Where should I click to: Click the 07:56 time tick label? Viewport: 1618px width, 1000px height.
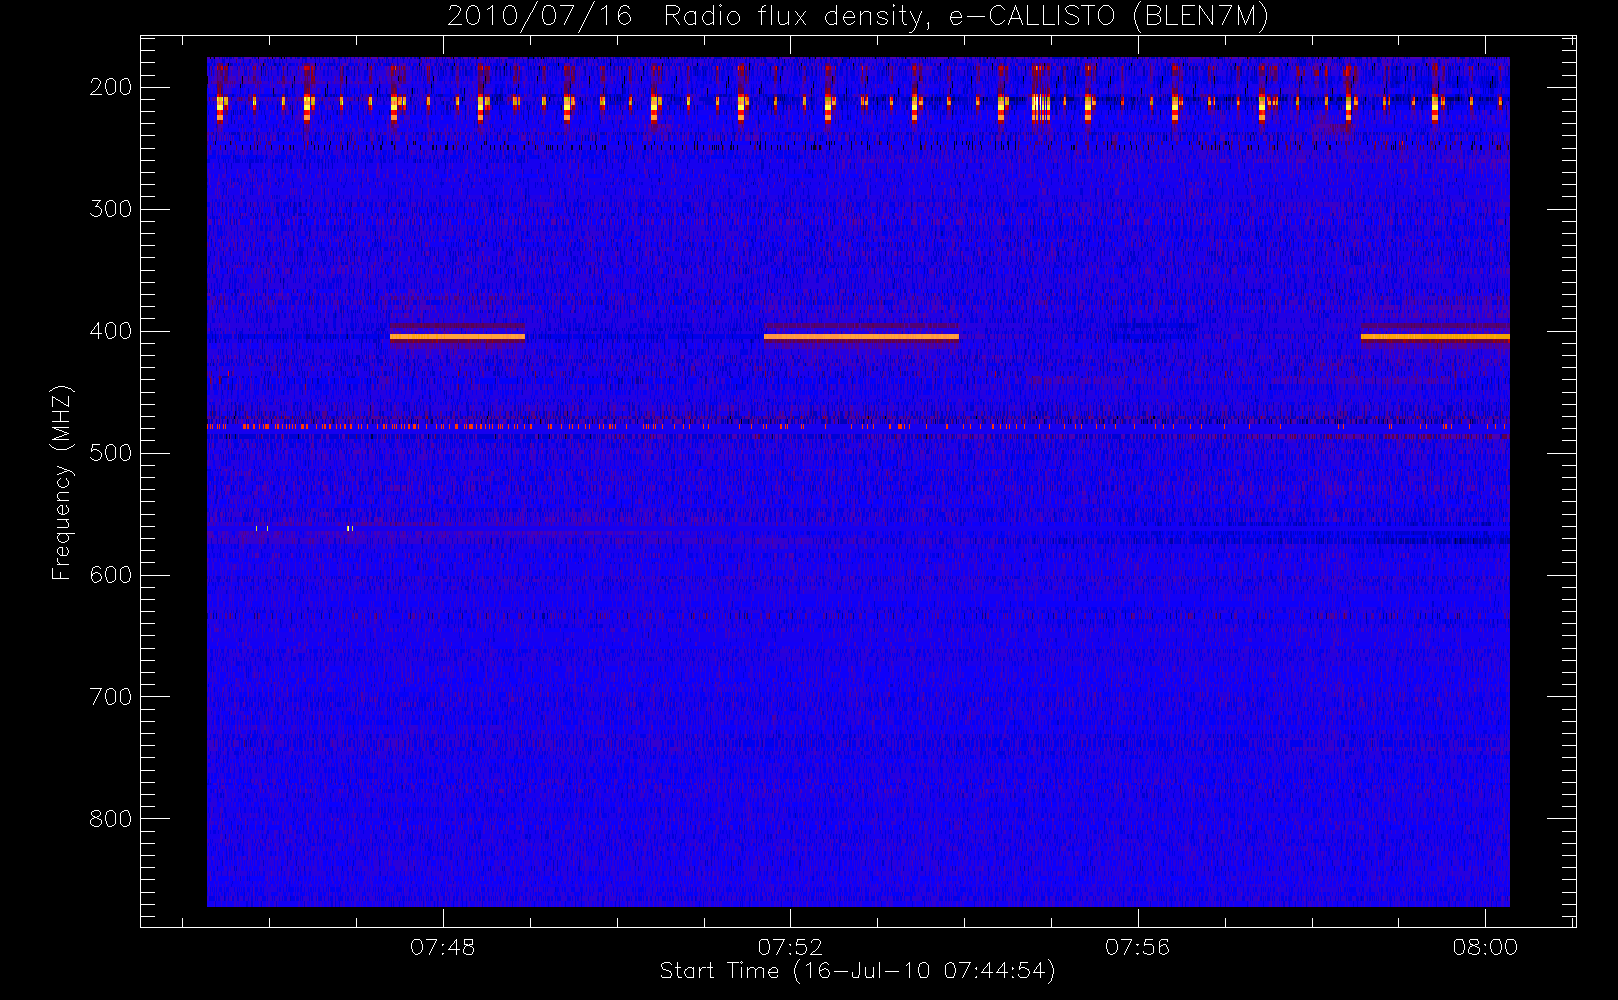point(1138,947)
